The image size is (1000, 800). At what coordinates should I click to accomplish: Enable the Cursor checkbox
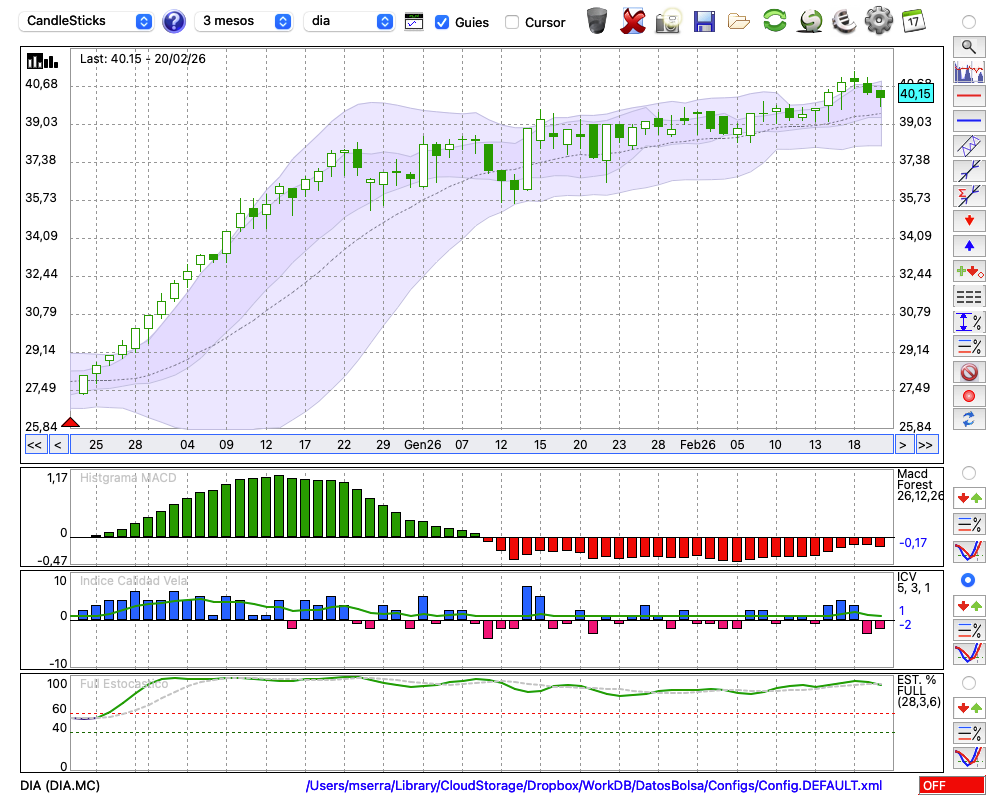click(512, 22)
